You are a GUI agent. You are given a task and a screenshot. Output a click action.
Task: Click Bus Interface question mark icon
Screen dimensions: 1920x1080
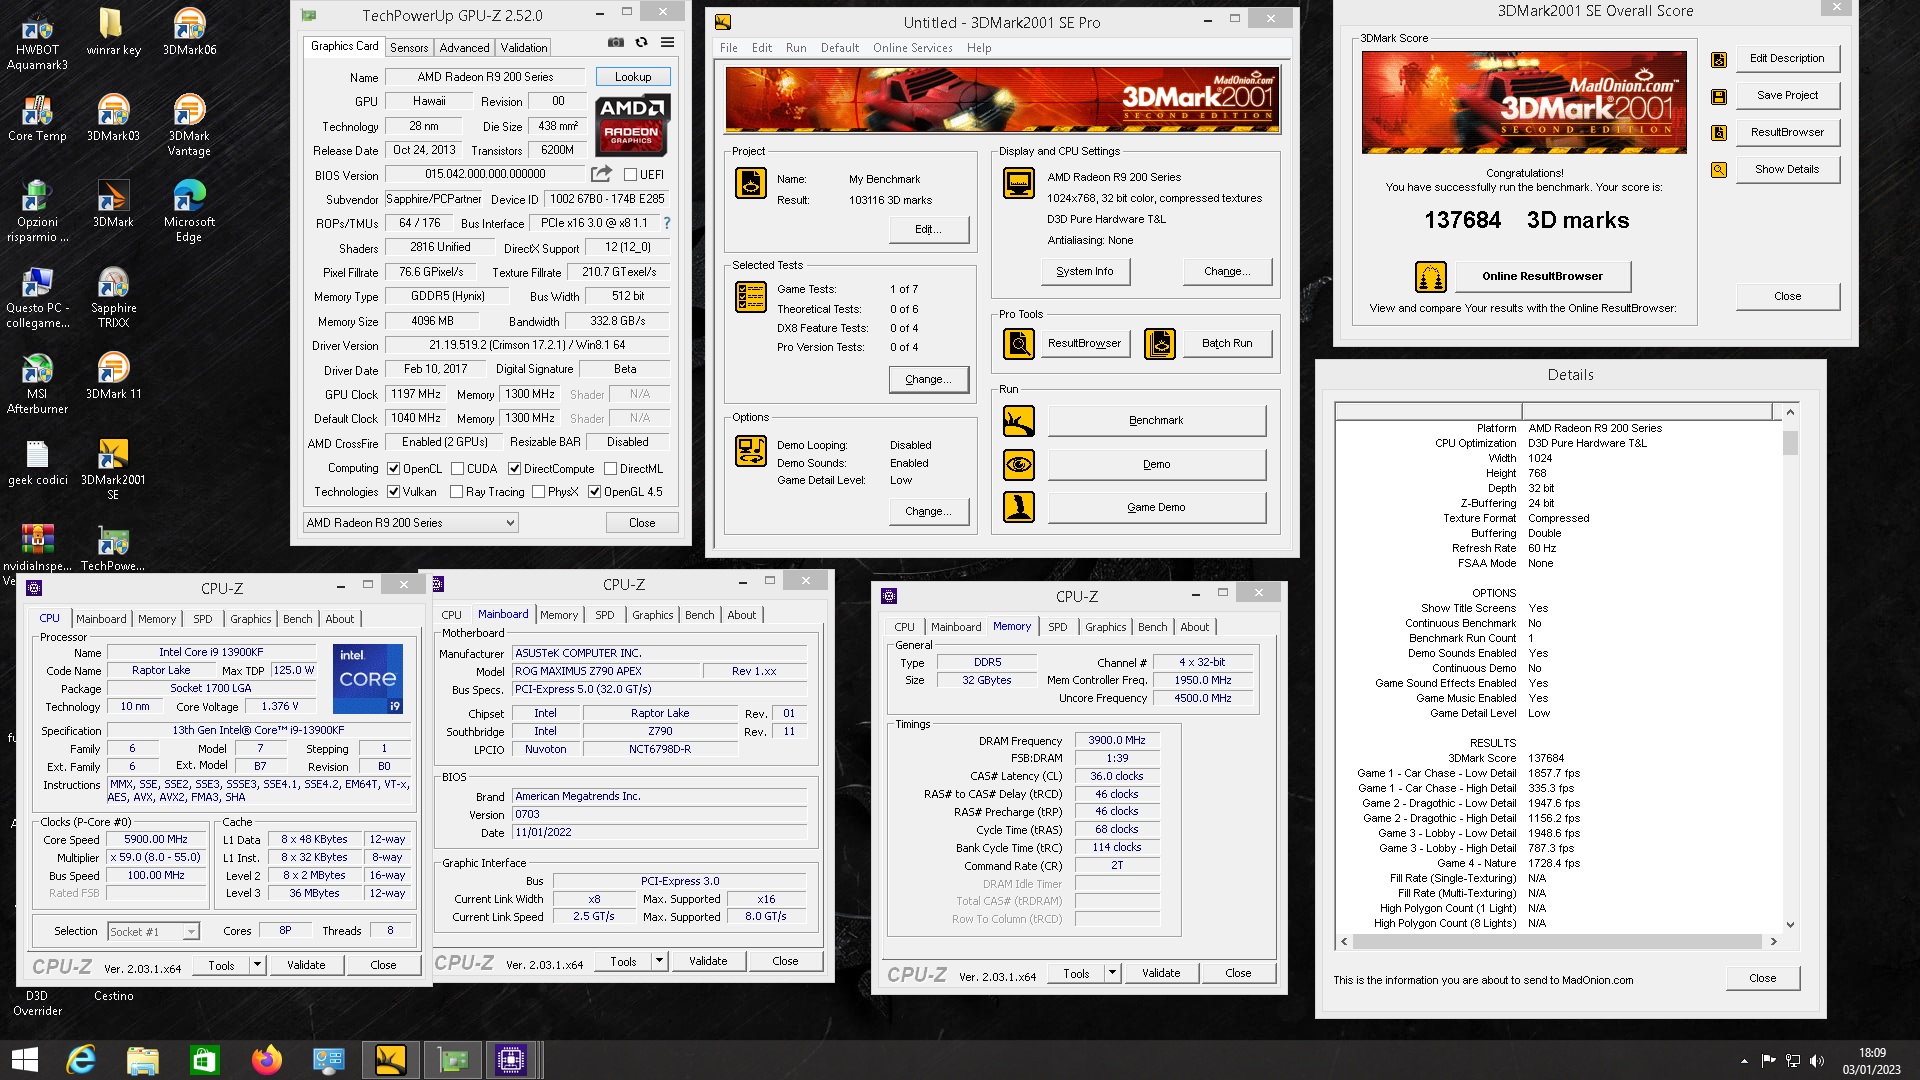tap(667, 223)
